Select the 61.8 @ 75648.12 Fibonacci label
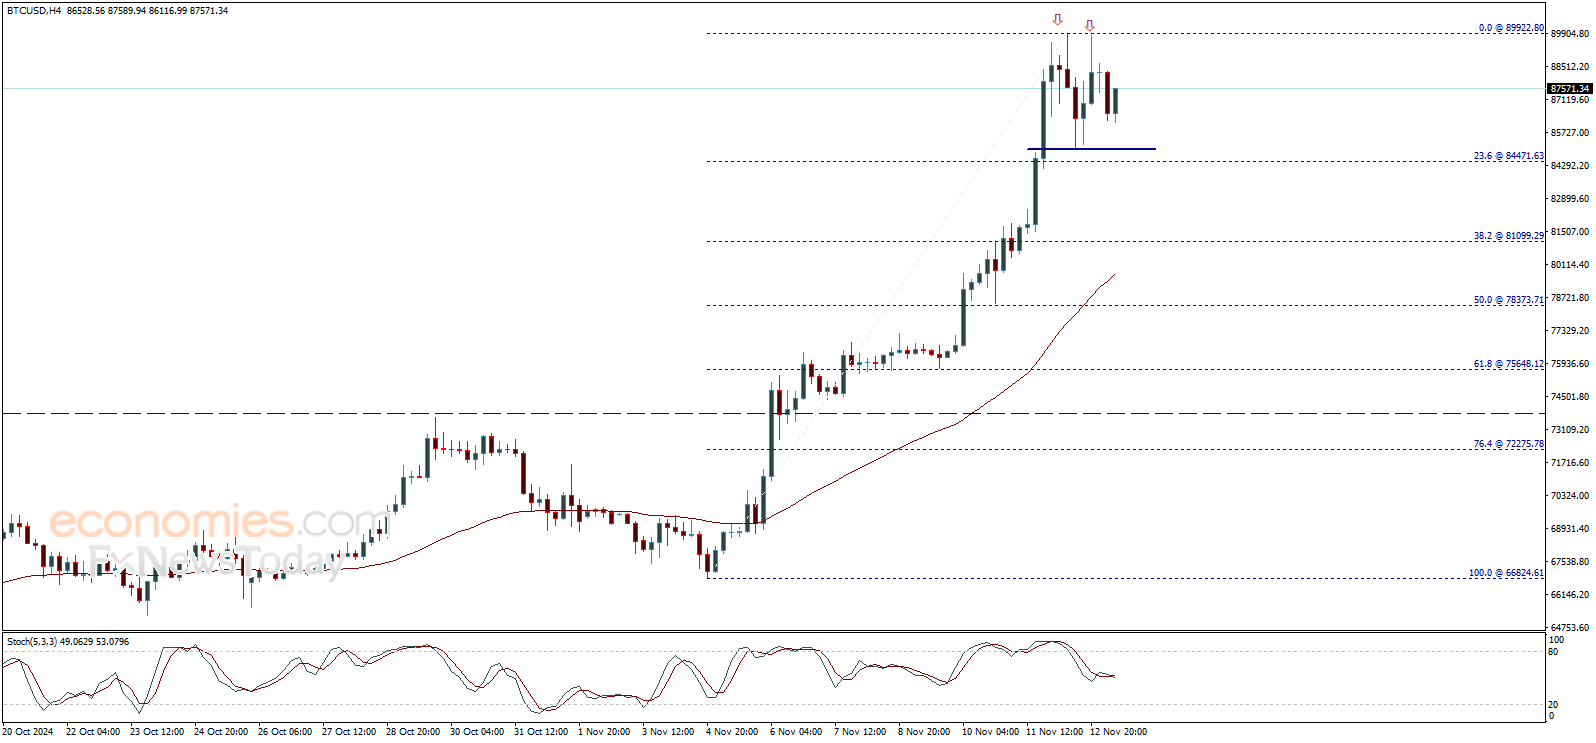Screen dimensions: 1596x743 click(x=1508, y=364)
